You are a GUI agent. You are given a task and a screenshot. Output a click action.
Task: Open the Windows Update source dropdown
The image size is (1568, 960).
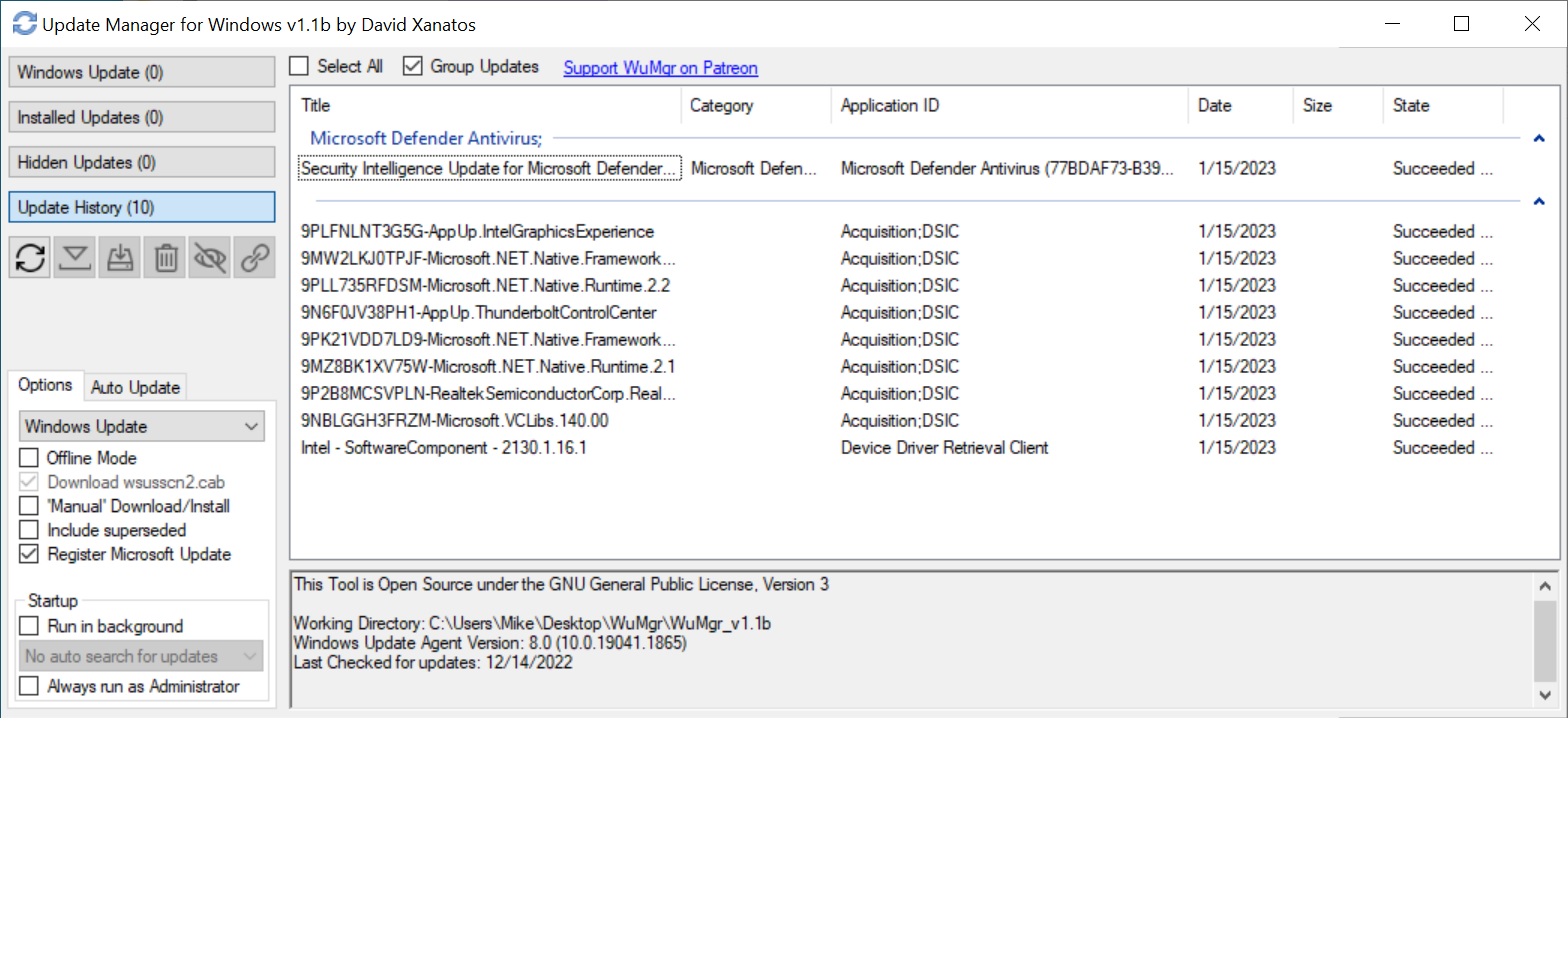pos(141,426)
